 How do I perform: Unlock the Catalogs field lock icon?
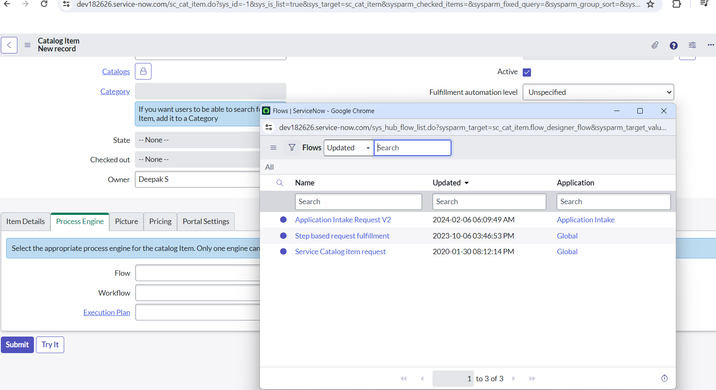143,71
